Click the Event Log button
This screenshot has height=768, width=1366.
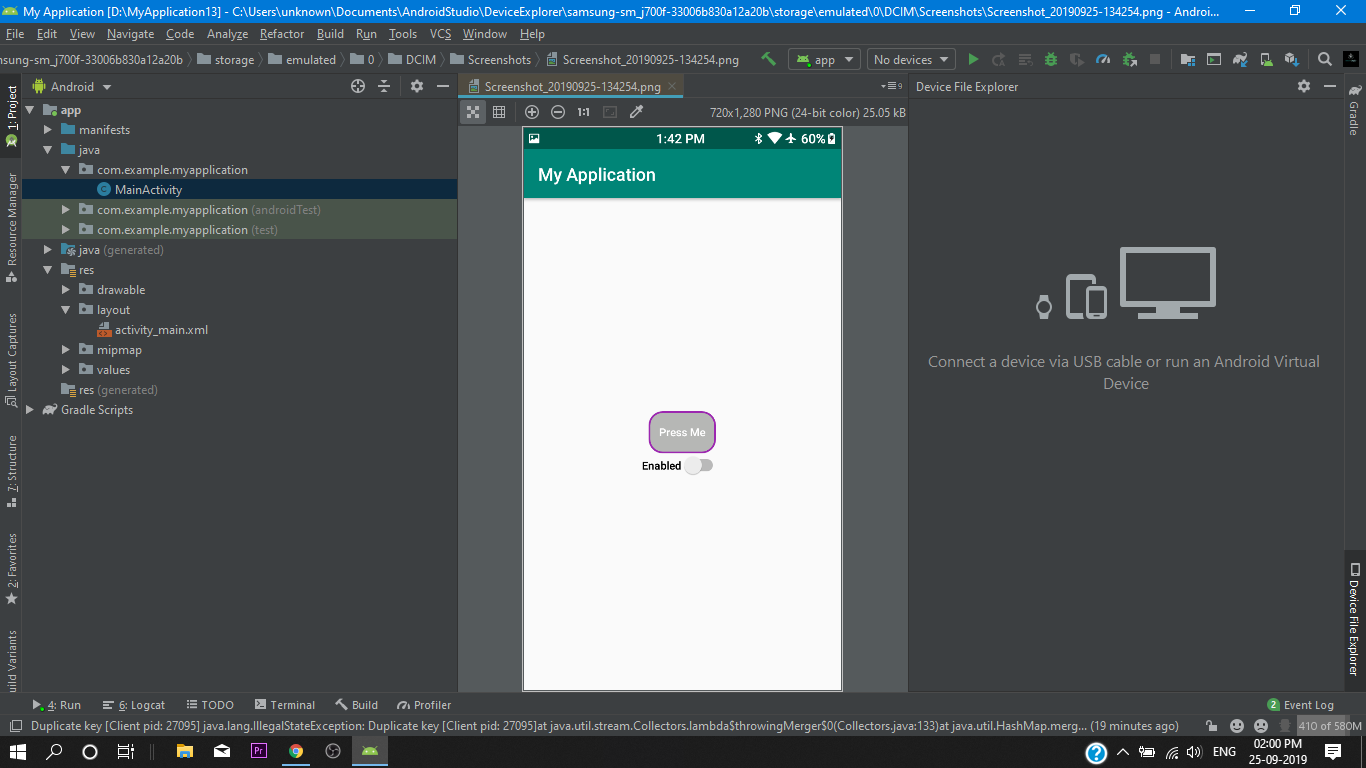(x=1300, y=705)
